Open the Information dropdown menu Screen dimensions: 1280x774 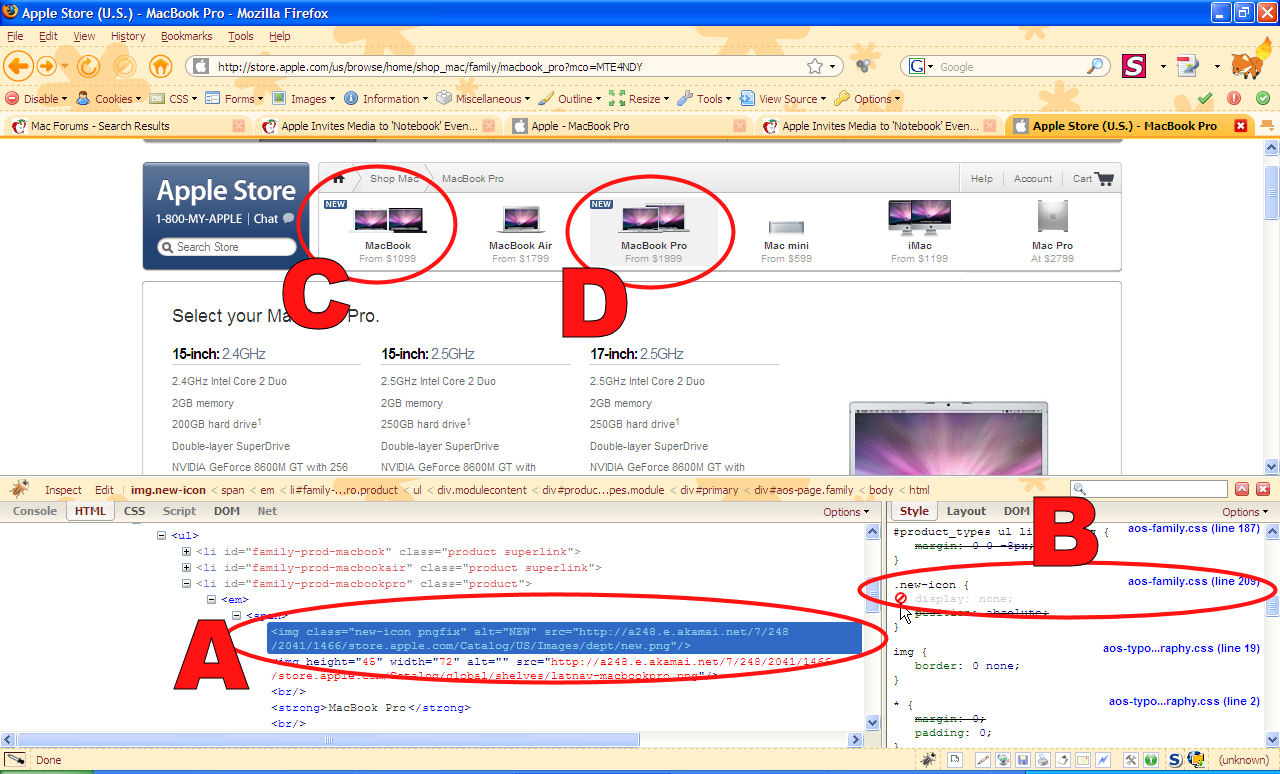pos(387,98)
